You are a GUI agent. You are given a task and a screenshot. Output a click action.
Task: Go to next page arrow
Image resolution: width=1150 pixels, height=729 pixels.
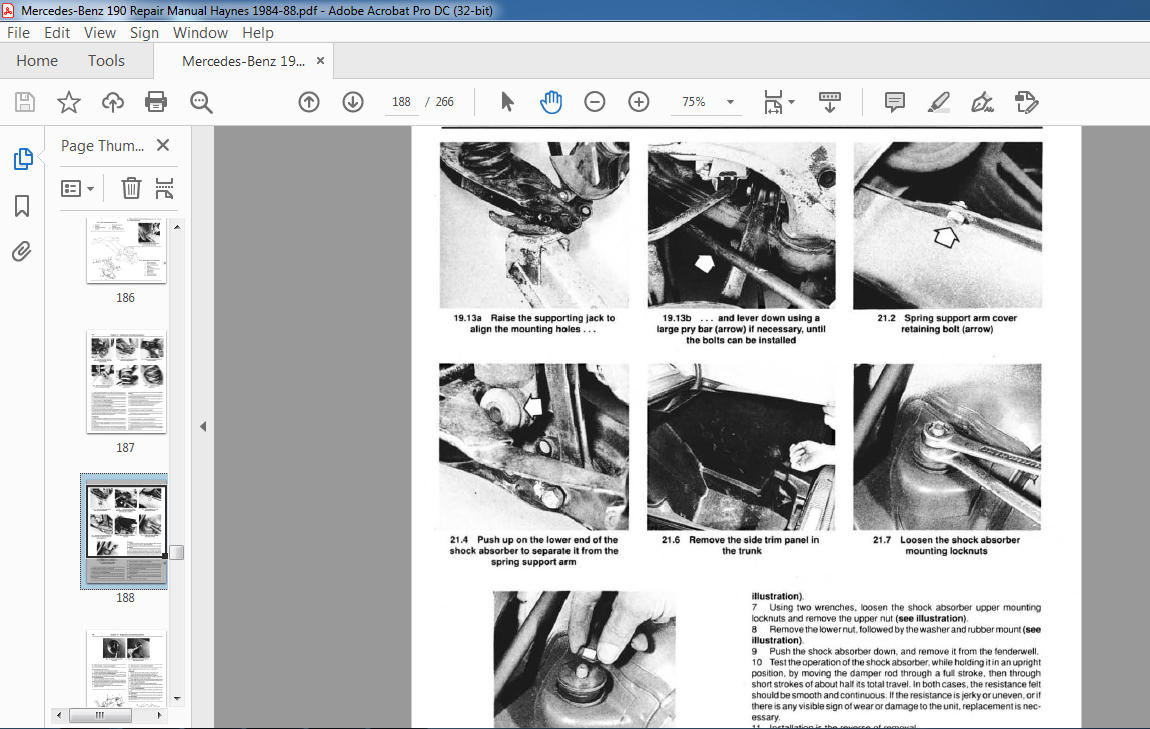(x=353, y=102)
